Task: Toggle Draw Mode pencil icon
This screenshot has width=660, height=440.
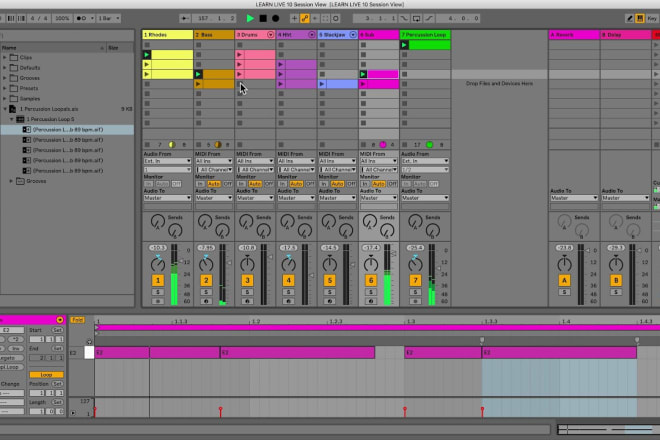Action: click(630, 19)
